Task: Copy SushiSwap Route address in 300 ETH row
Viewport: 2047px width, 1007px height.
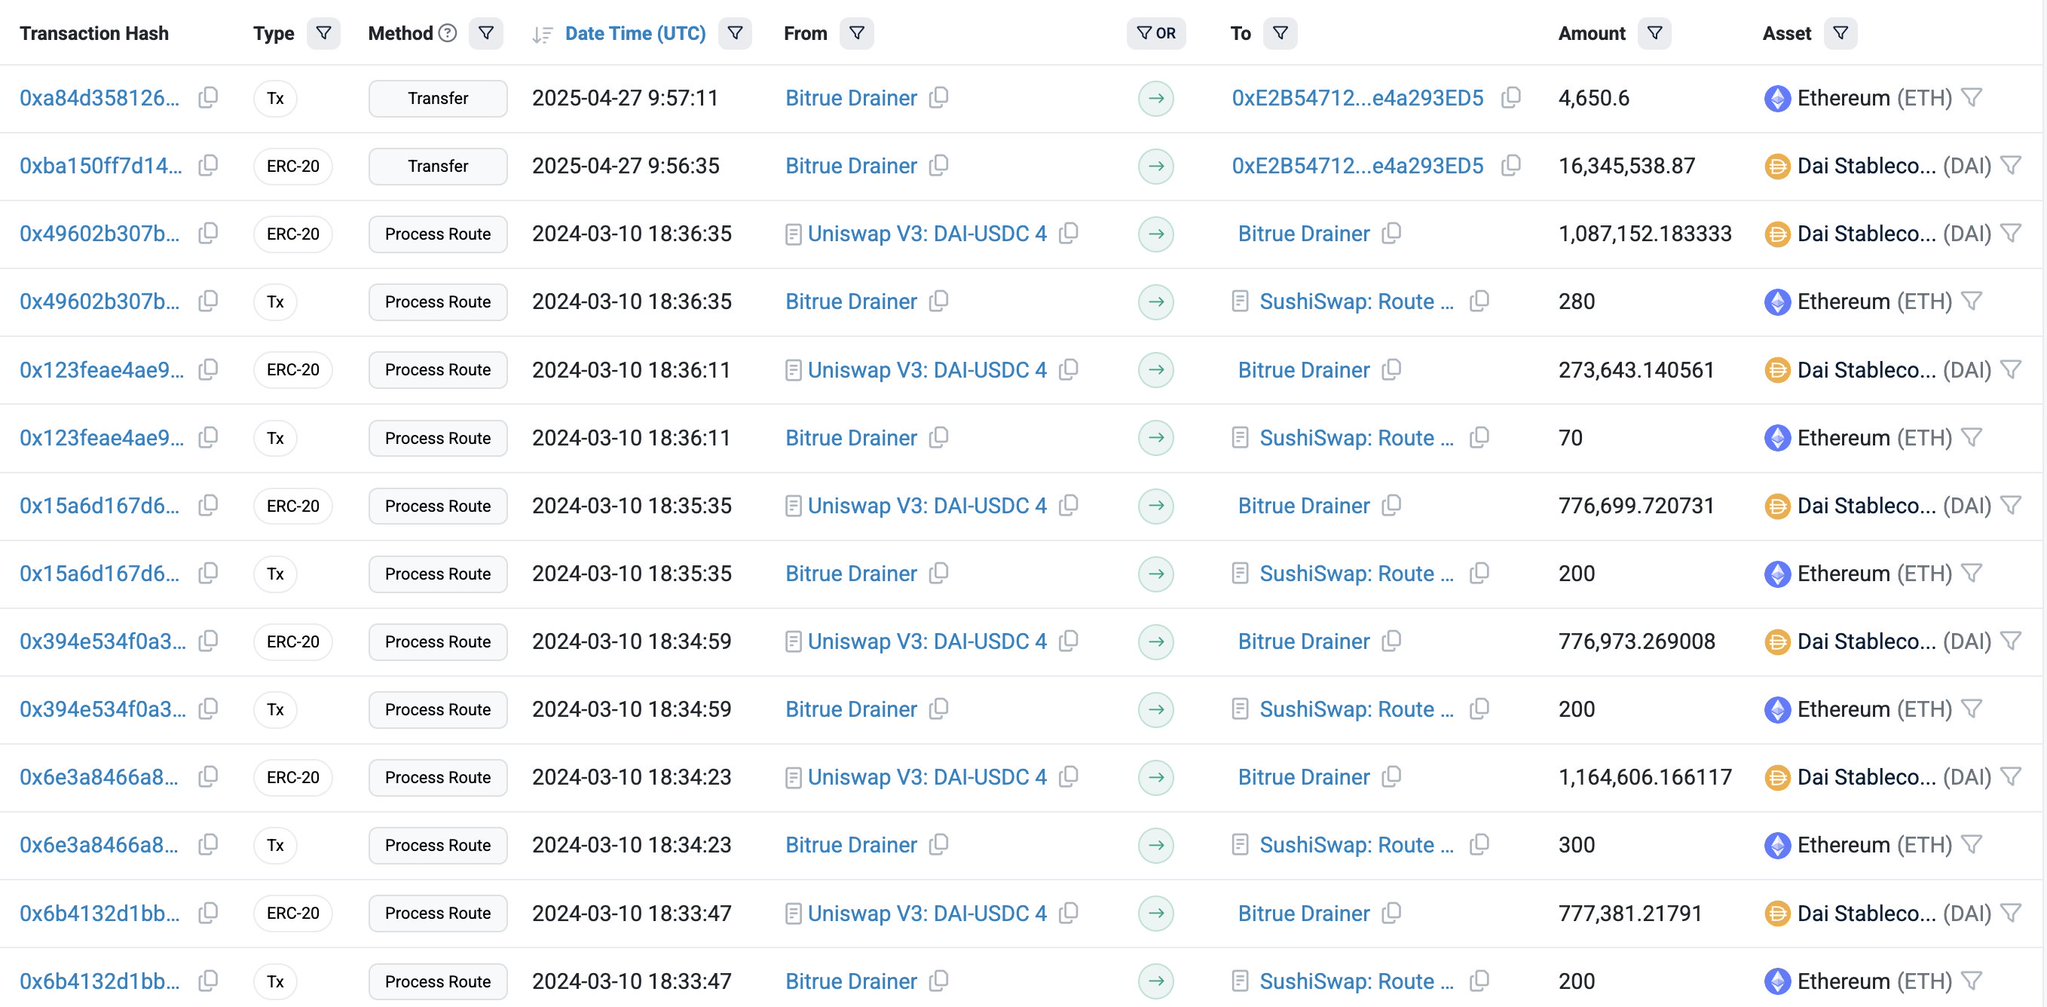Action: (1479, 845)
